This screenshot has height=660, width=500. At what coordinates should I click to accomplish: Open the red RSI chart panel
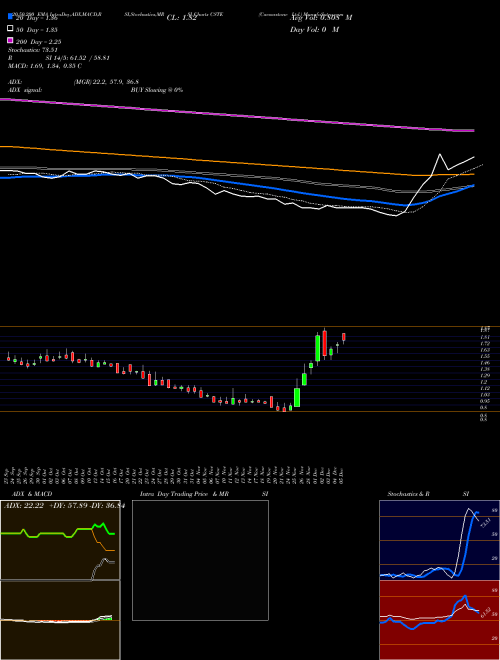[439, 620]
